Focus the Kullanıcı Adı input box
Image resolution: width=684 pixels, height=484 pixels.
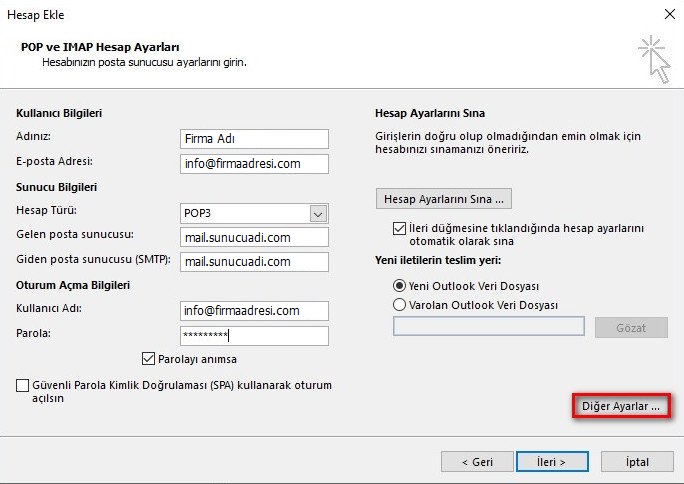pos(254,310)
